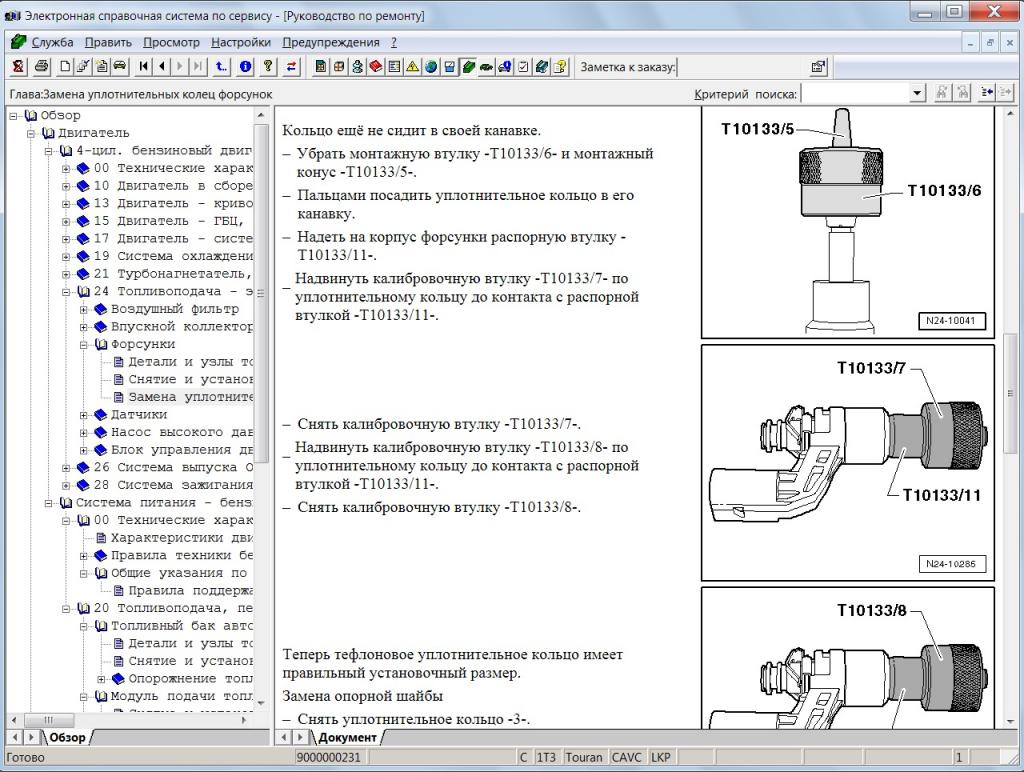Collapse the Обзор root node
The image size is (1024, 772).
coord(14,116)
